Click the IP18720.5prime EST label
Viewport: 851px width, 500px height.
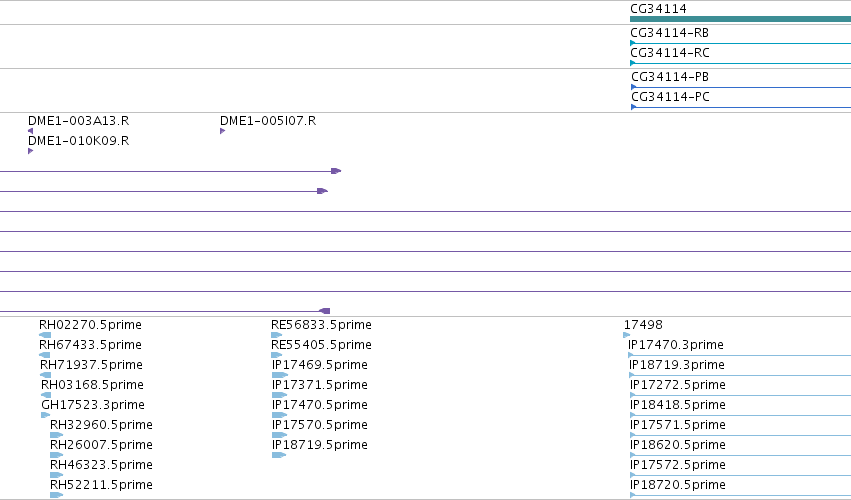click(678, 485)
